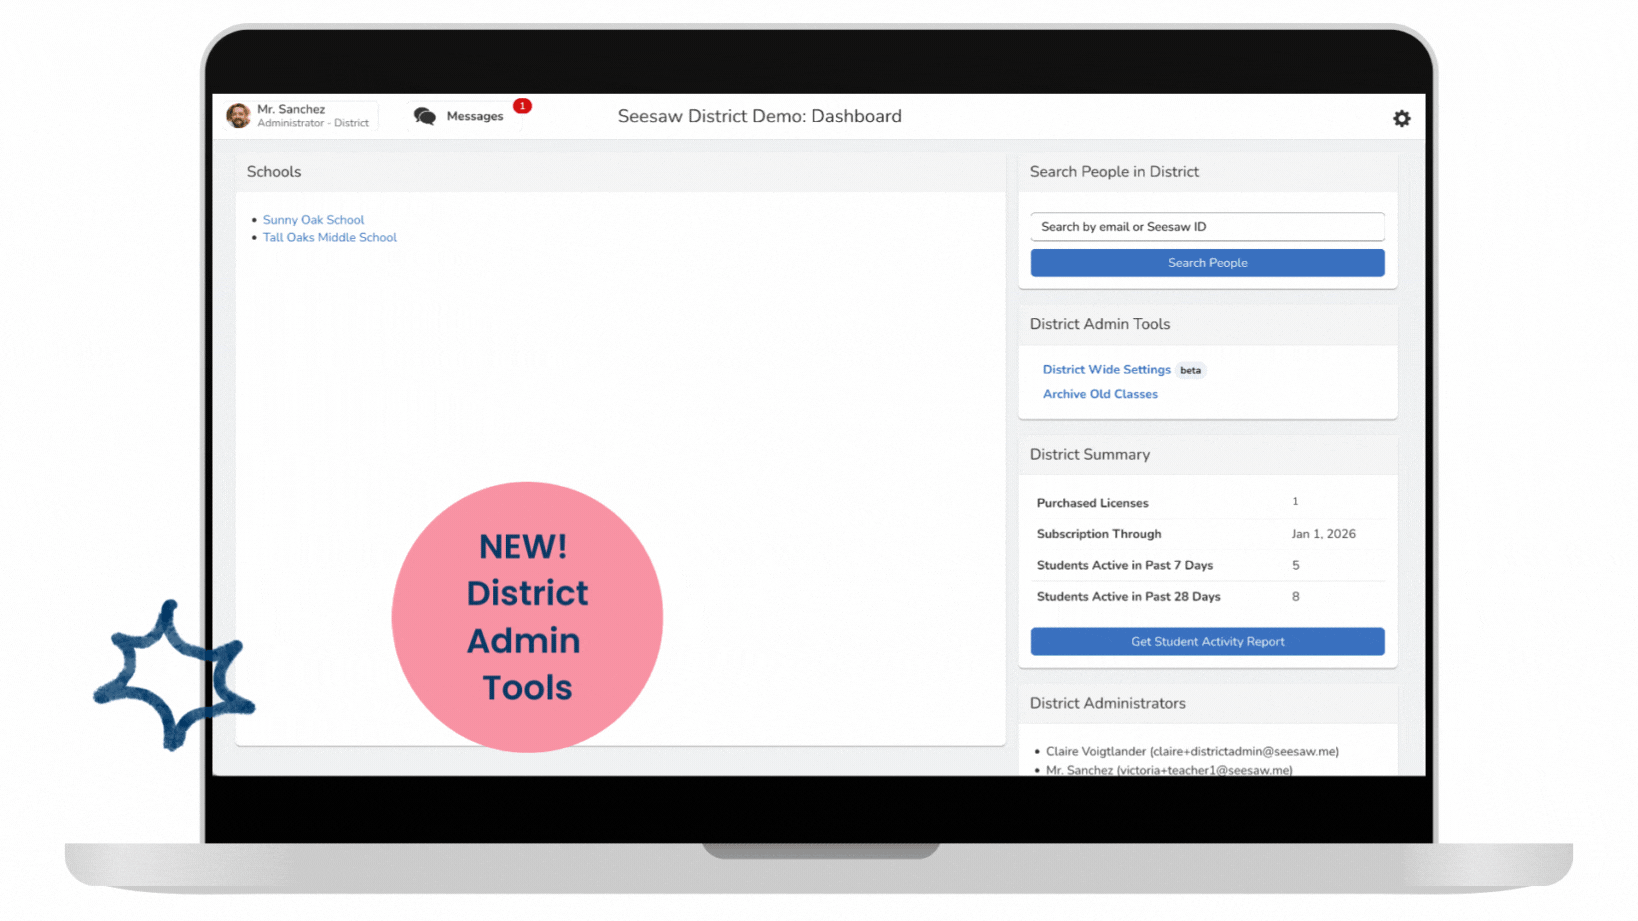Click Get Student Activity Report
Viewport: 1638px width, 921px height.
pos(1207,641)
